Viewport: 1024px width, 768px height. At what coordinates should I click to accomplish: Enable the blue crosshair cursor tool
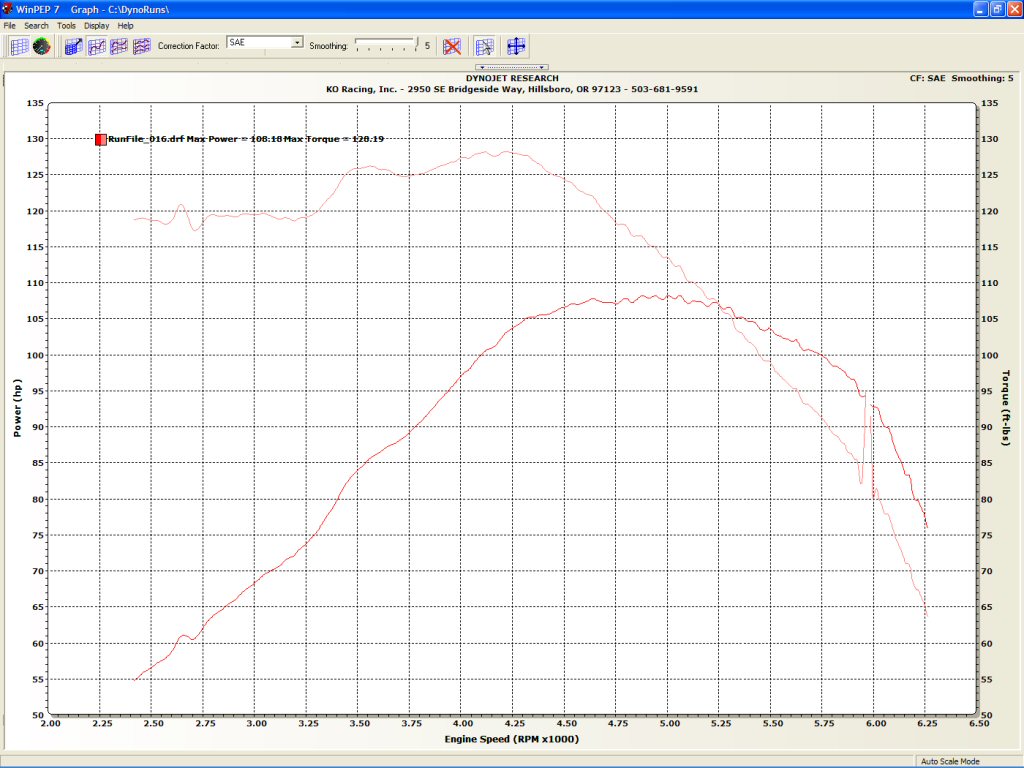point(516,46)
